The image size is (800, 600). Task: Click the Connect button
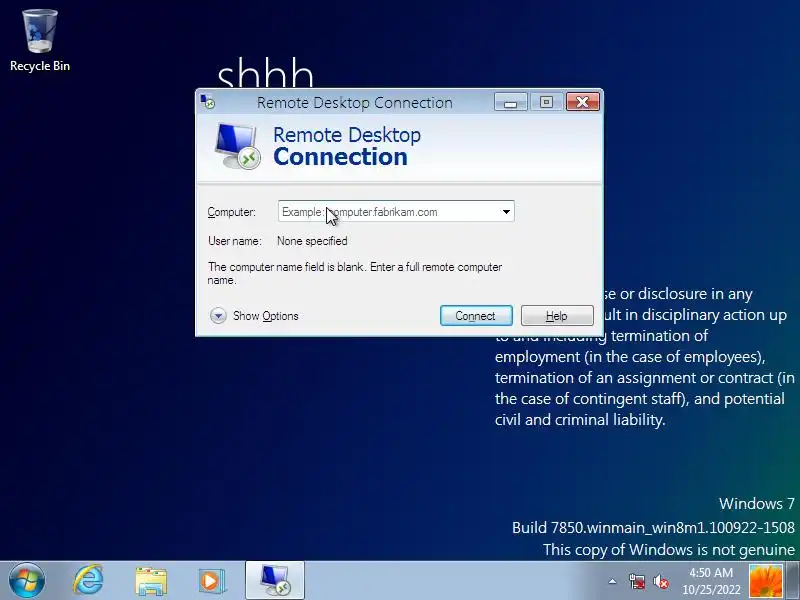pos(476,316)
